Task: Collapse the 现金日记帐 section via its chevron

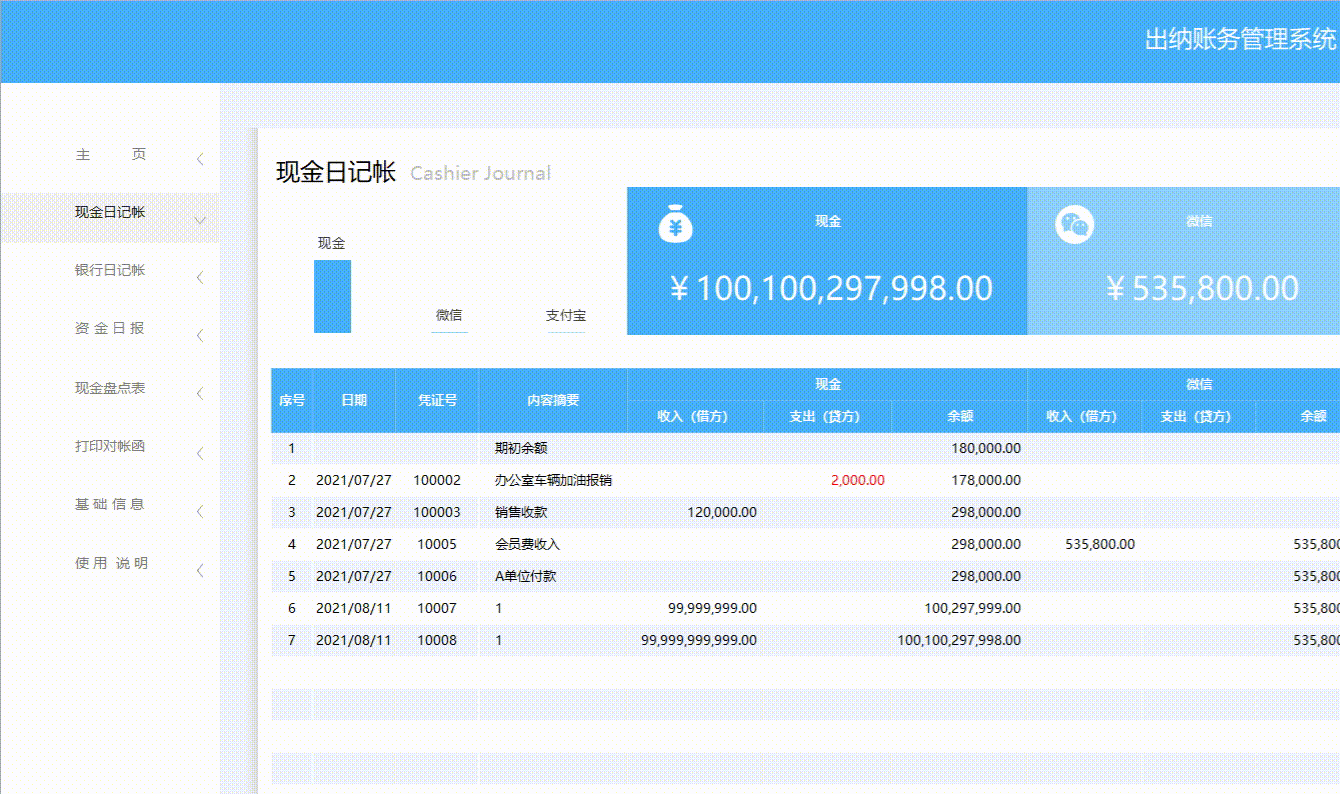Action: point(200,218)
